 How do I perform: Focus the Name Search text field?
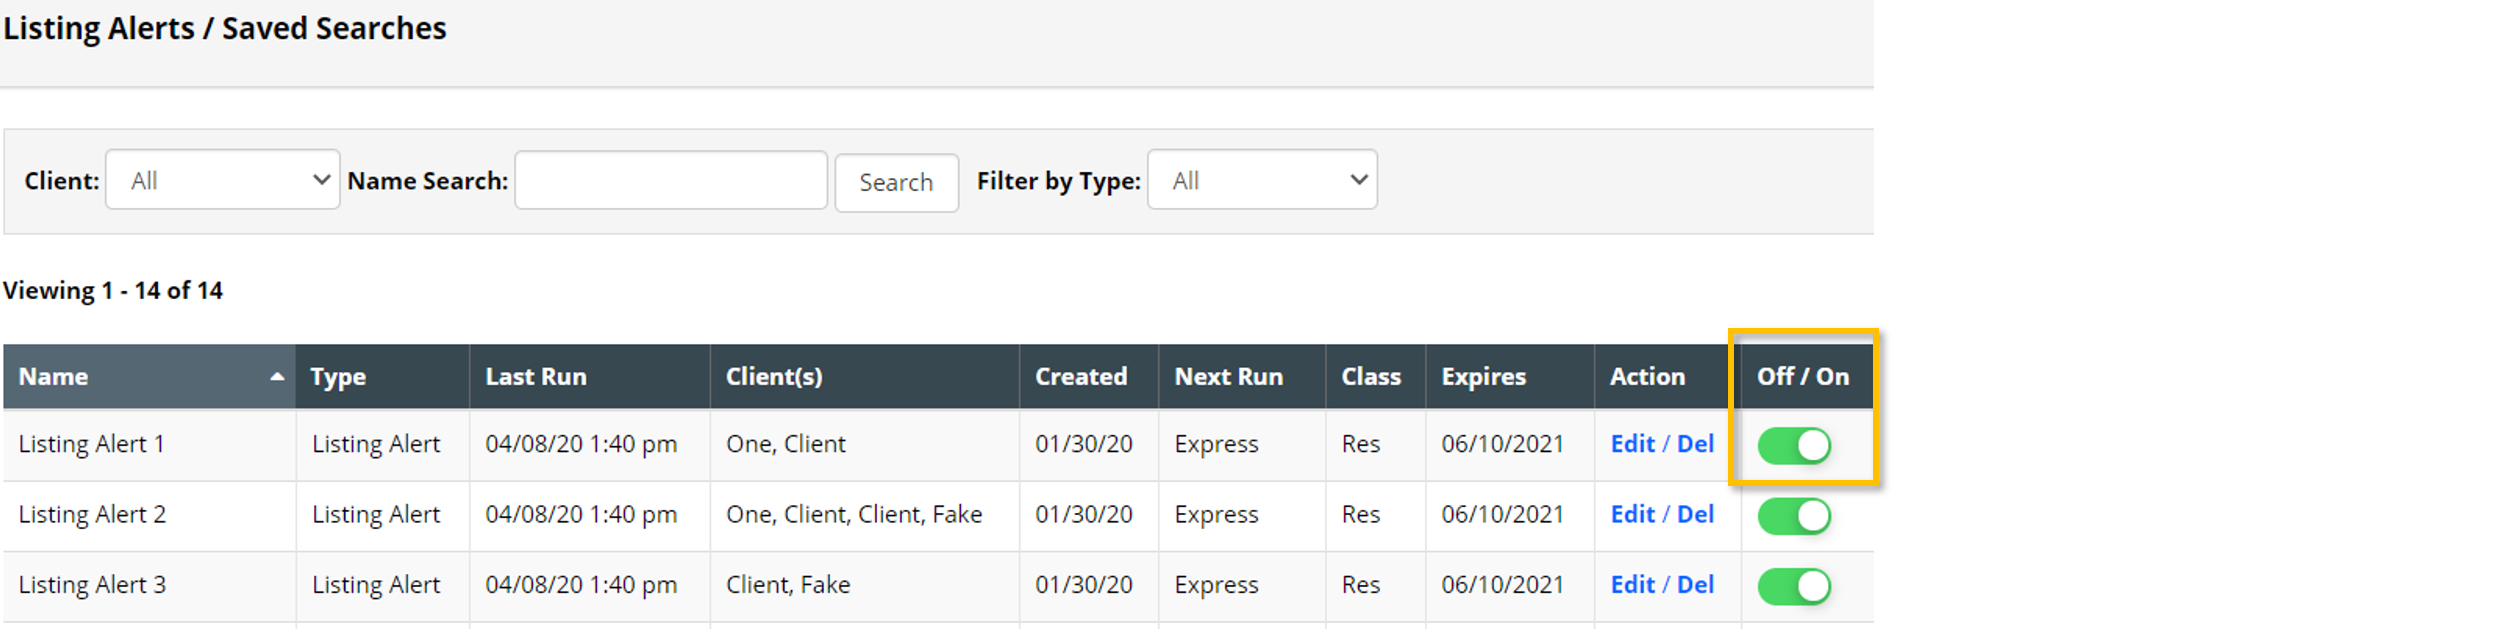pos(670,180)
